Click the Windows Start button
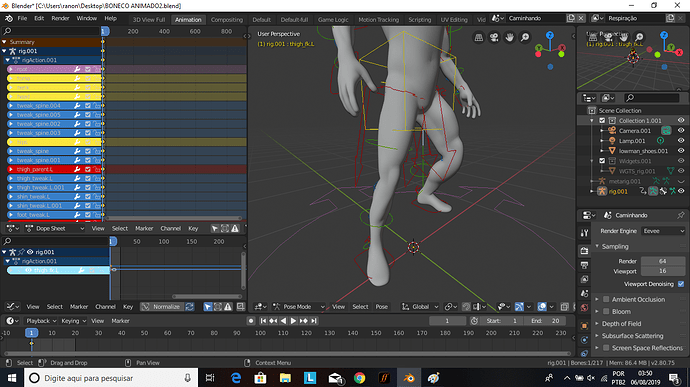 pos(11,378)
